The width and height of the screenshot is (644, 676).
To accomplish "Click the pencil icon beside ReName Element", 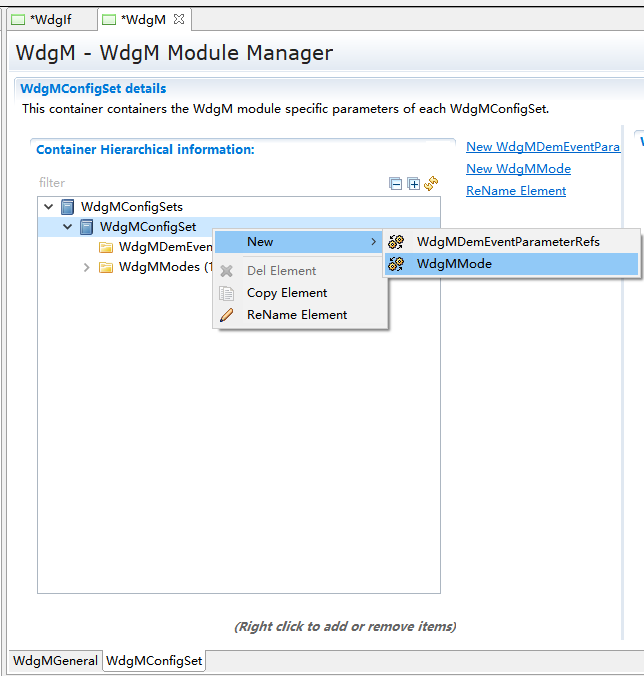I will click(x=227, y=315).
